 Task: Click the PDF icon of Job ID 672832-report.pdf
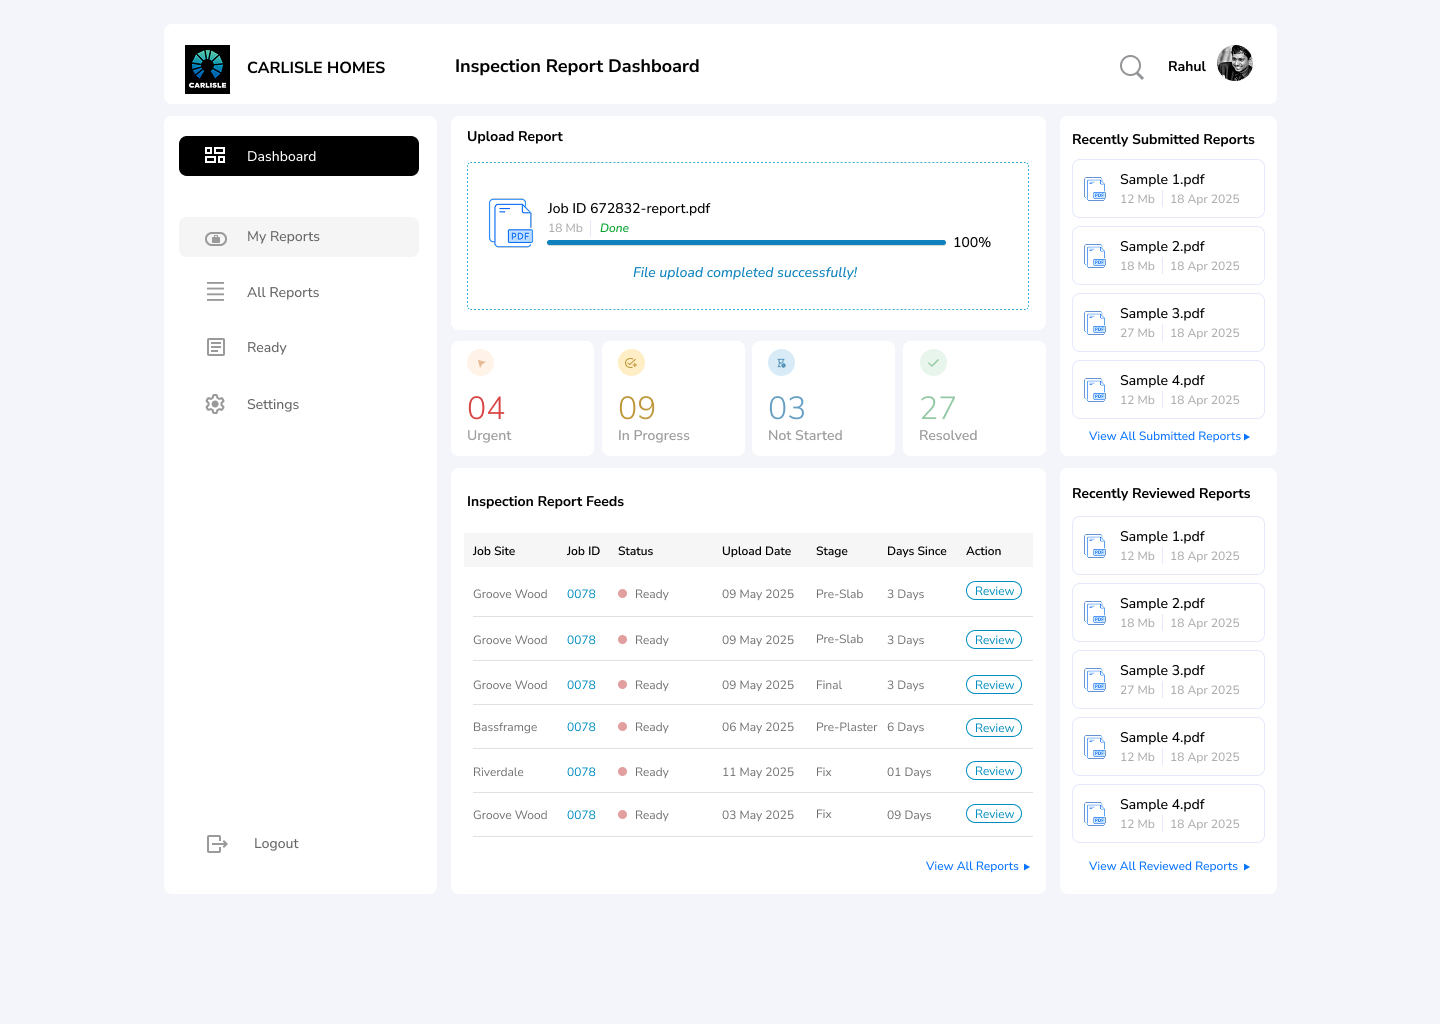coord(511,222)
